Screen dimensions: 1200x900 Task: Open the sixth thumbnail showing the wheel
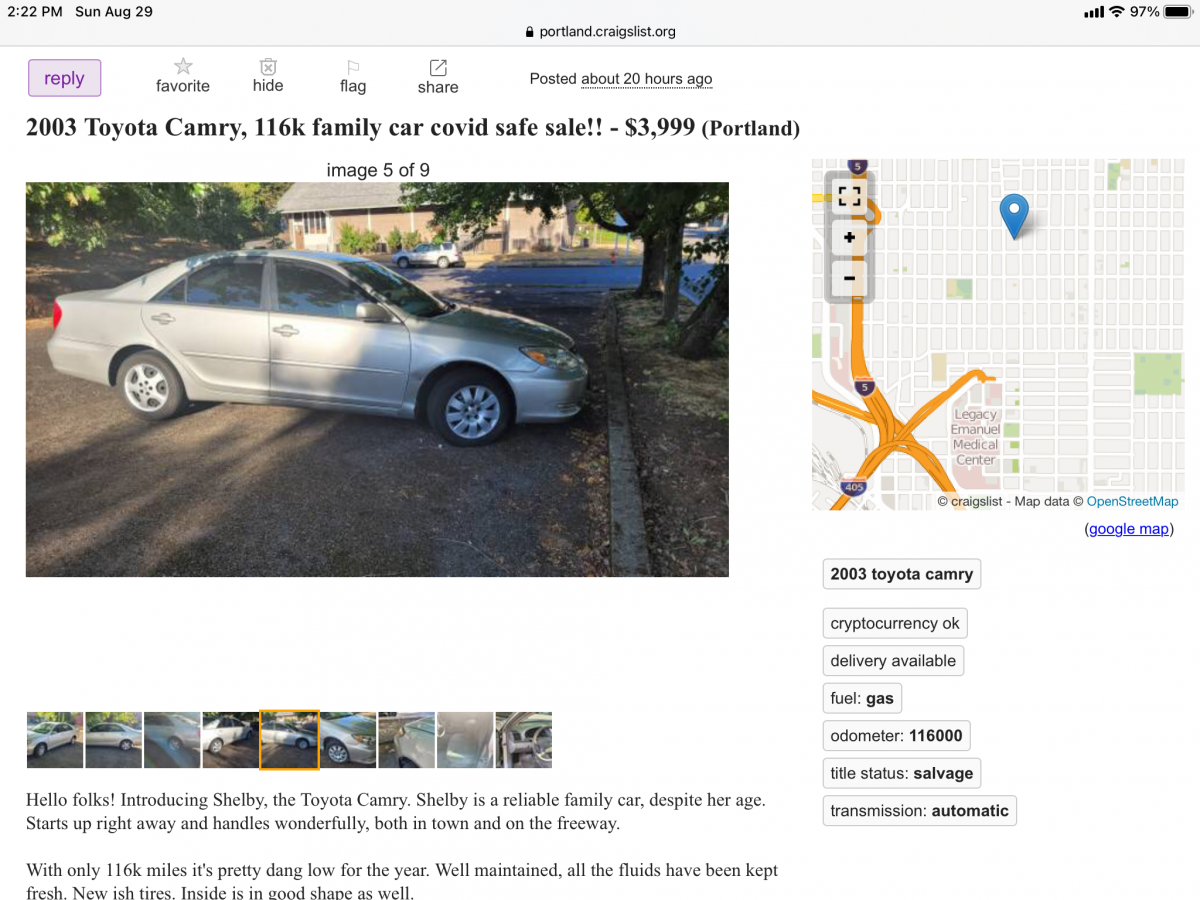tap(348, 740)
